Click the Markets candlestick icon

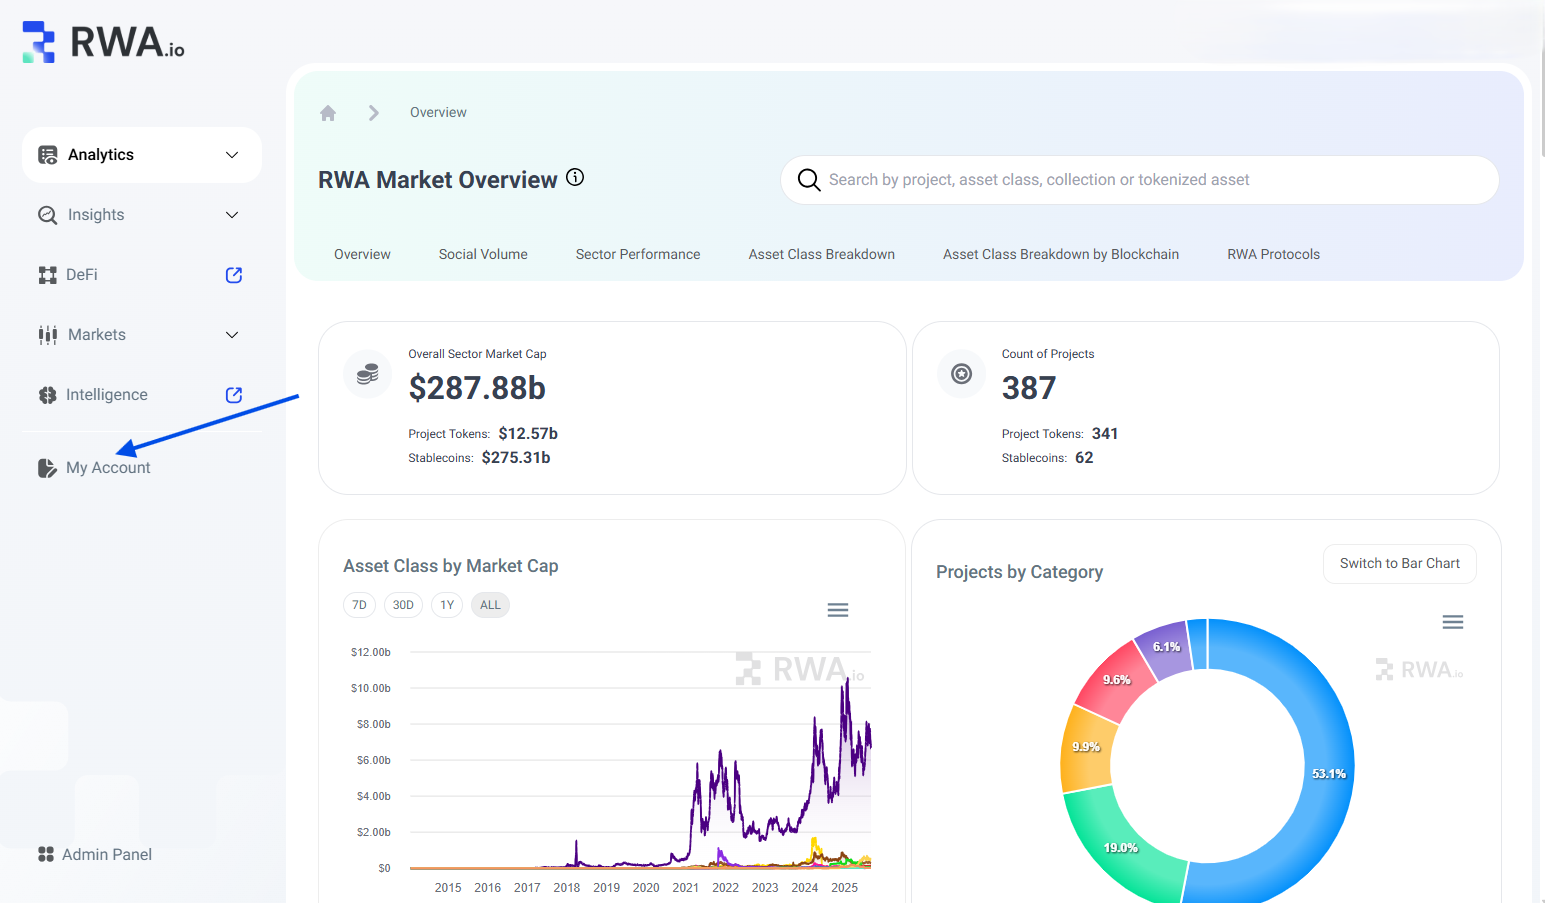coord(47,335)
